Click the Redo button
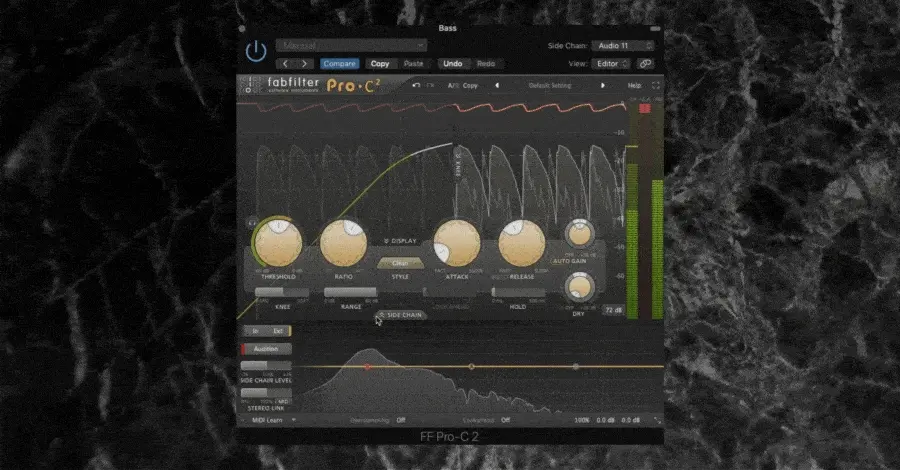 pyautogui.click(x=486, y=64)
